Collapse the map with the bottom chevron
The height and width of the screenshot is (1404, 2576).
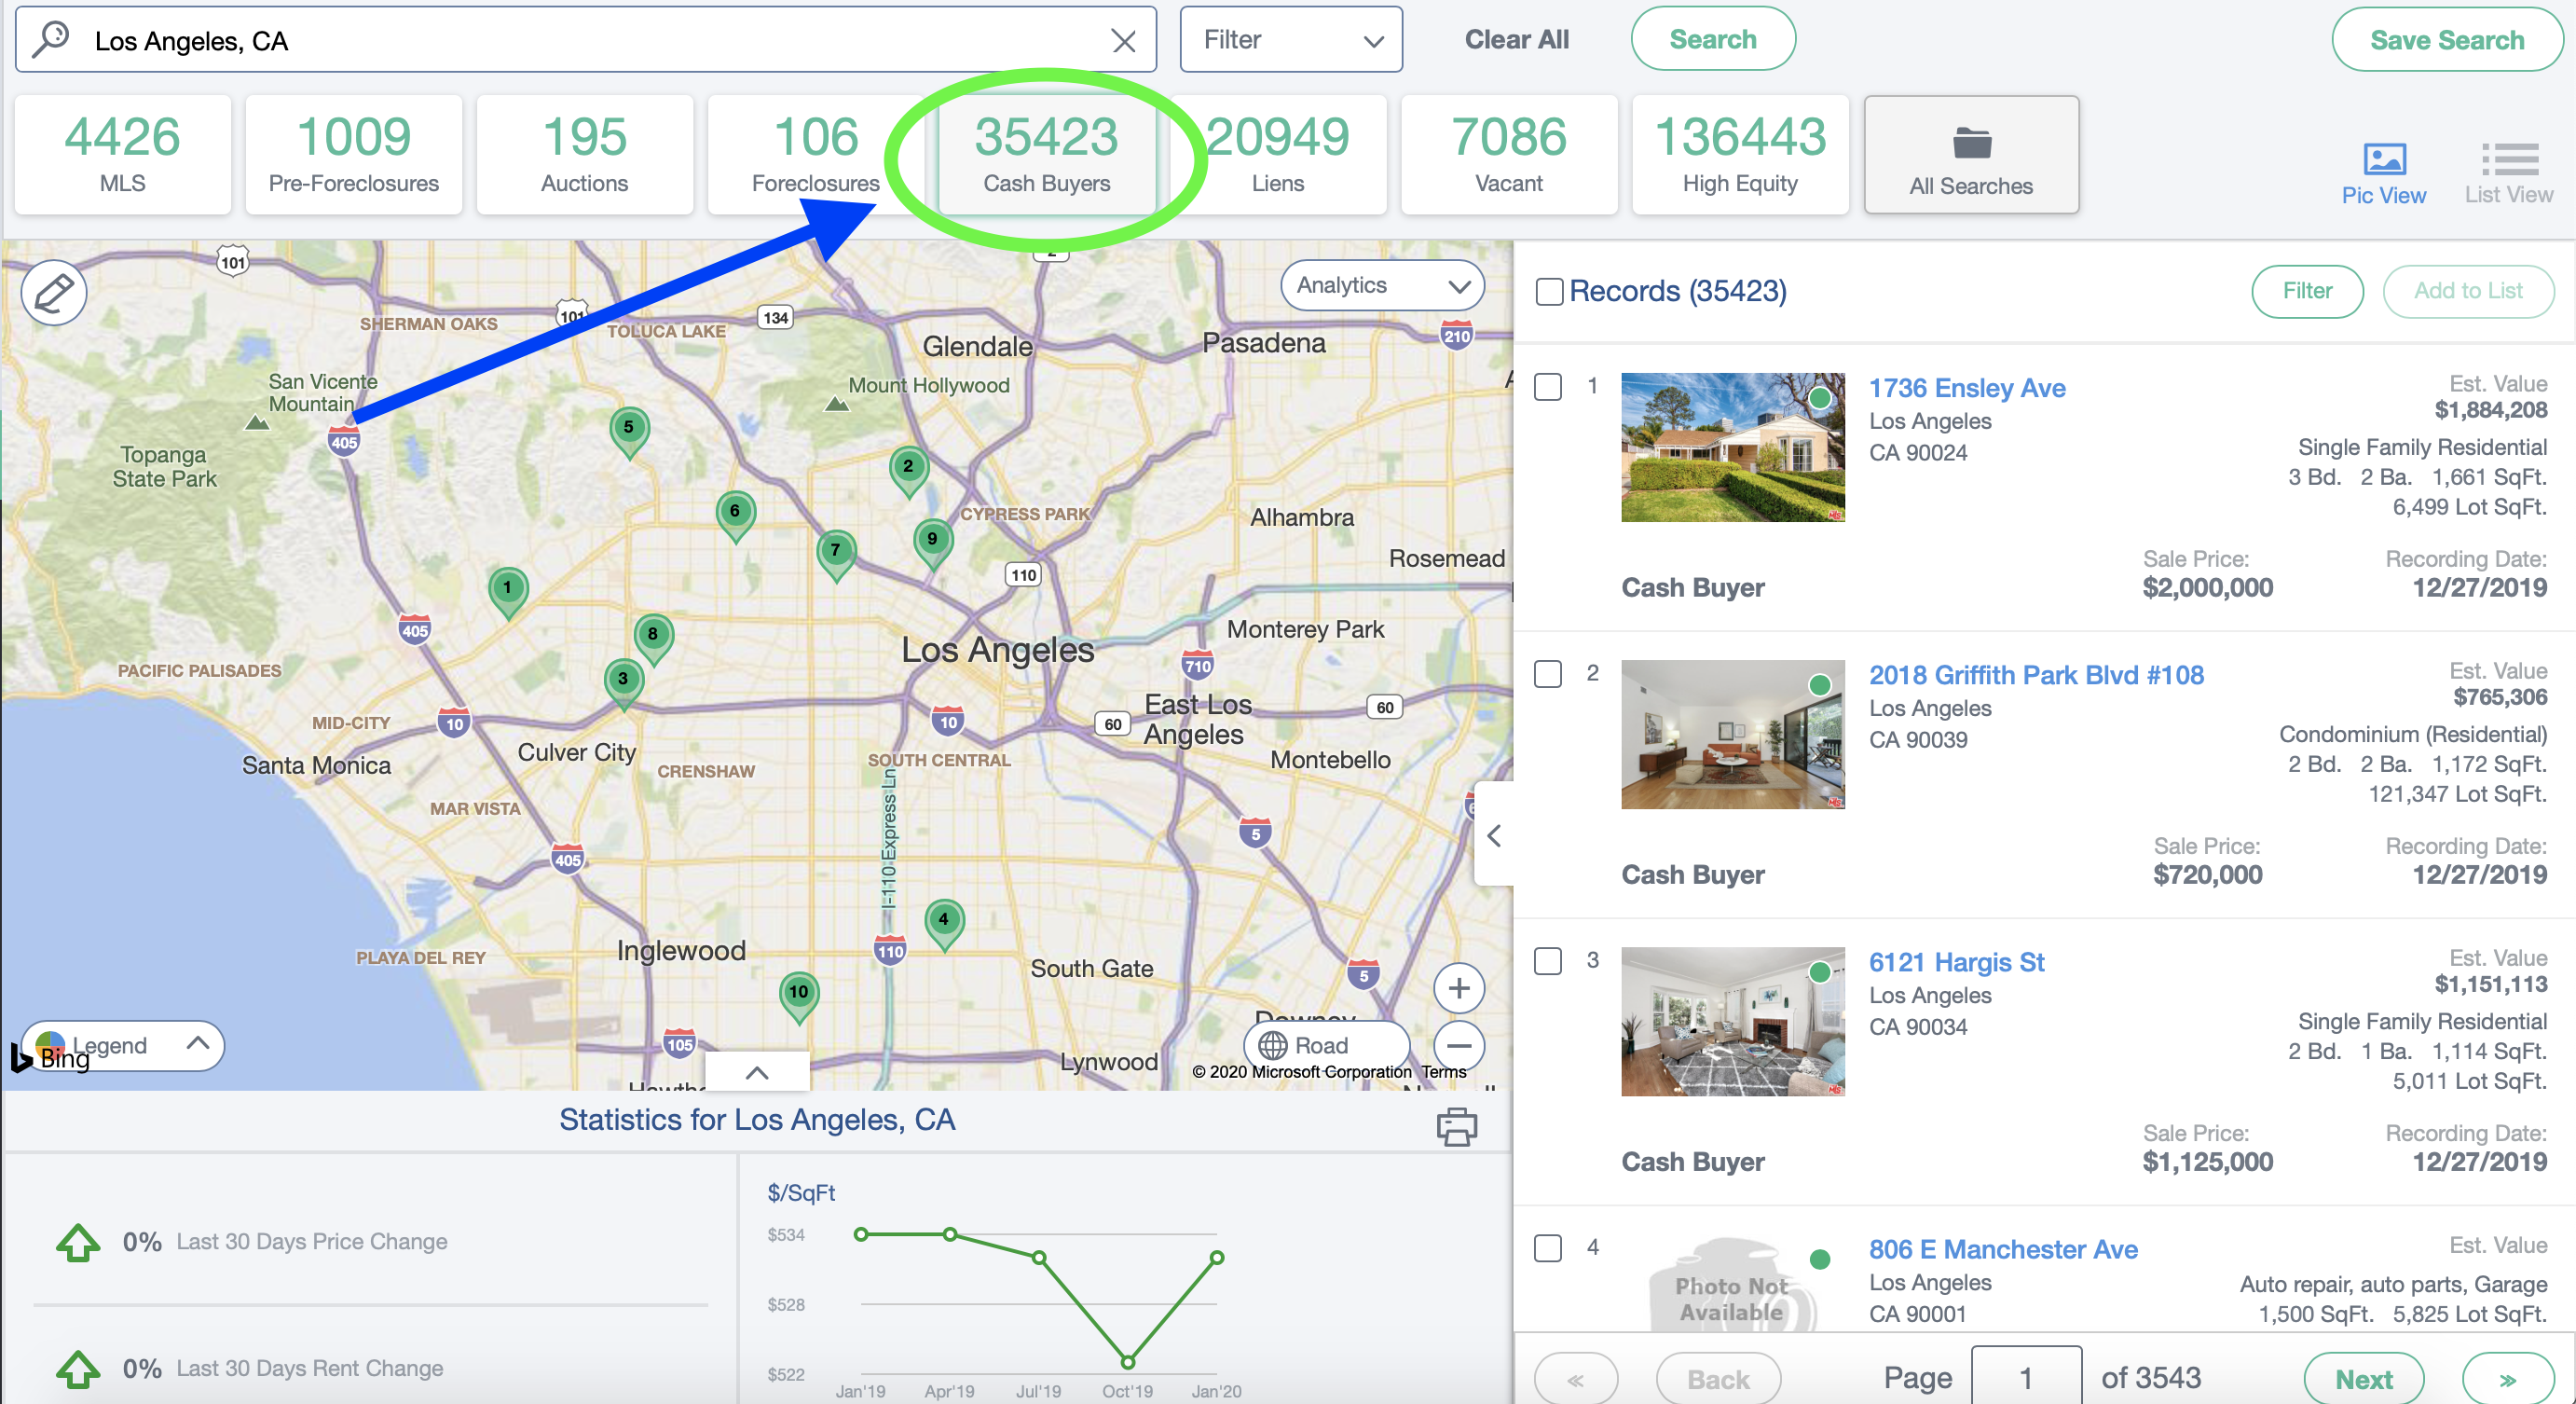[757, 1072]
